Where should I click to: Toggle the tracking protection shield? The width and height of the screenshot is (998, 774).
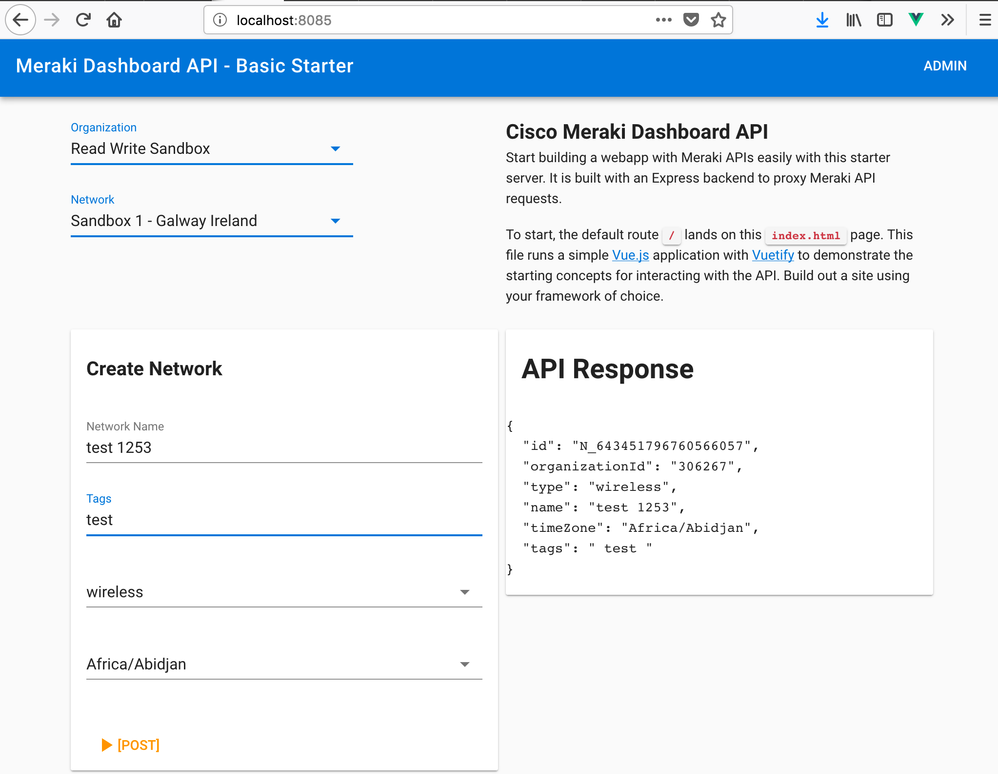[x=690, y=19]
